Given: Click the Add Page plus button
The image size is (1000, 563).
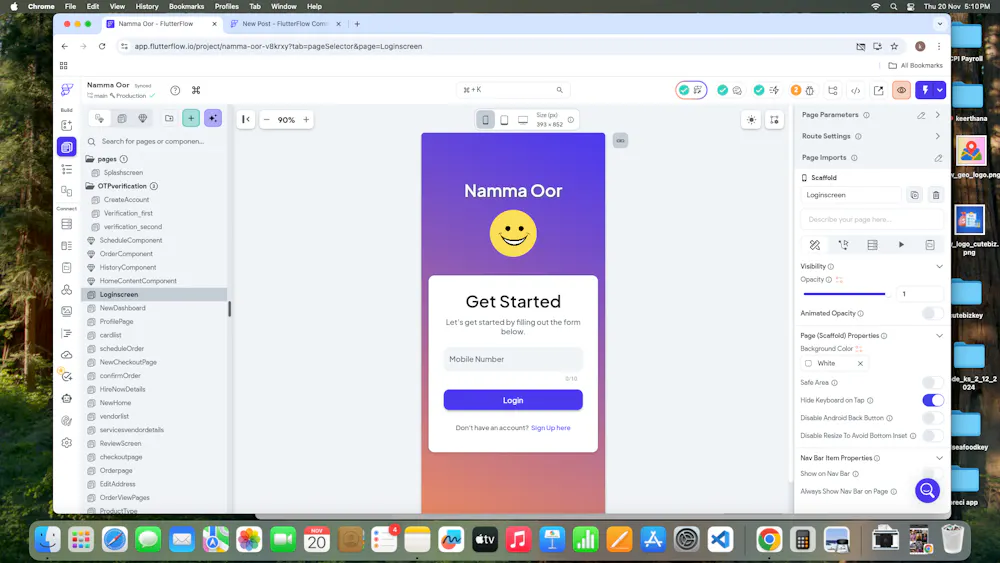Looking at the screenshot, I should (191, 118).
